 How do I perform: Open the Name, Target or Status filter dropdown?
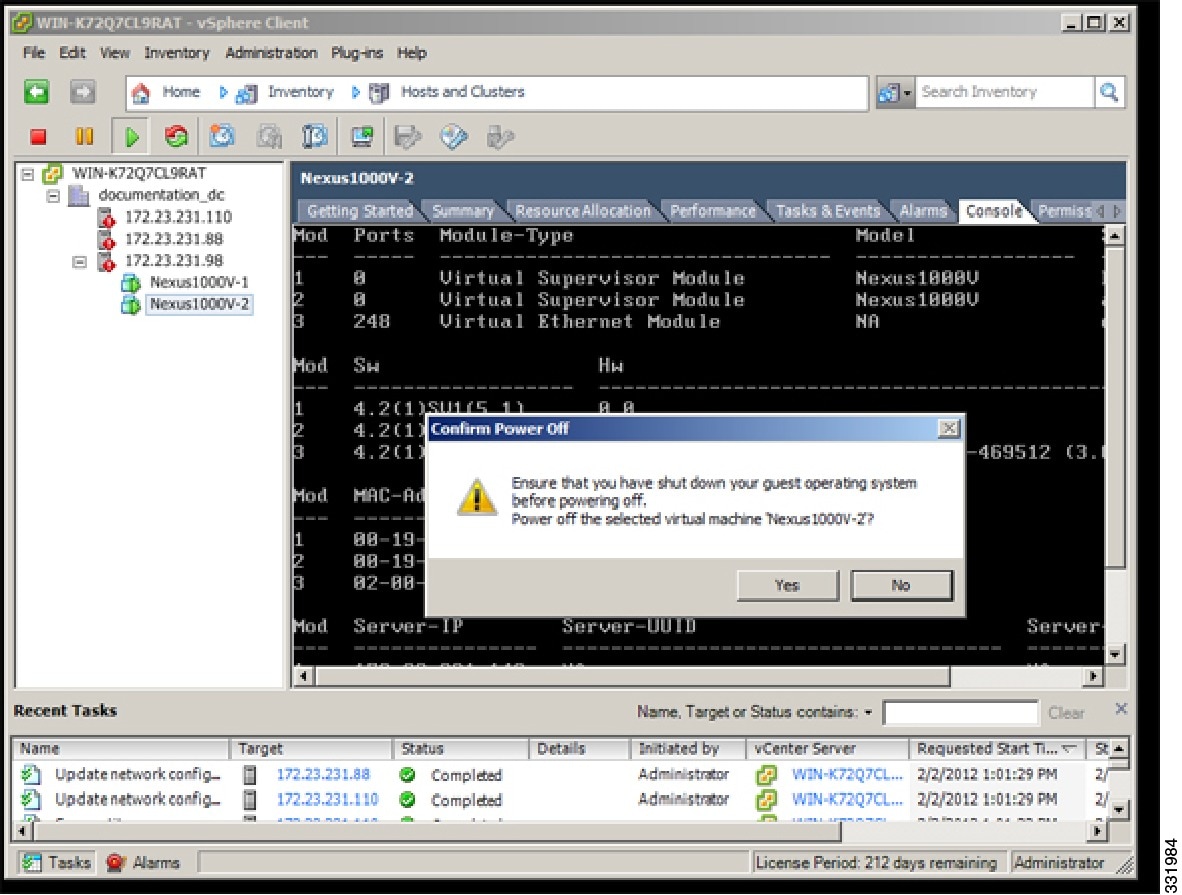pos(868,713)
